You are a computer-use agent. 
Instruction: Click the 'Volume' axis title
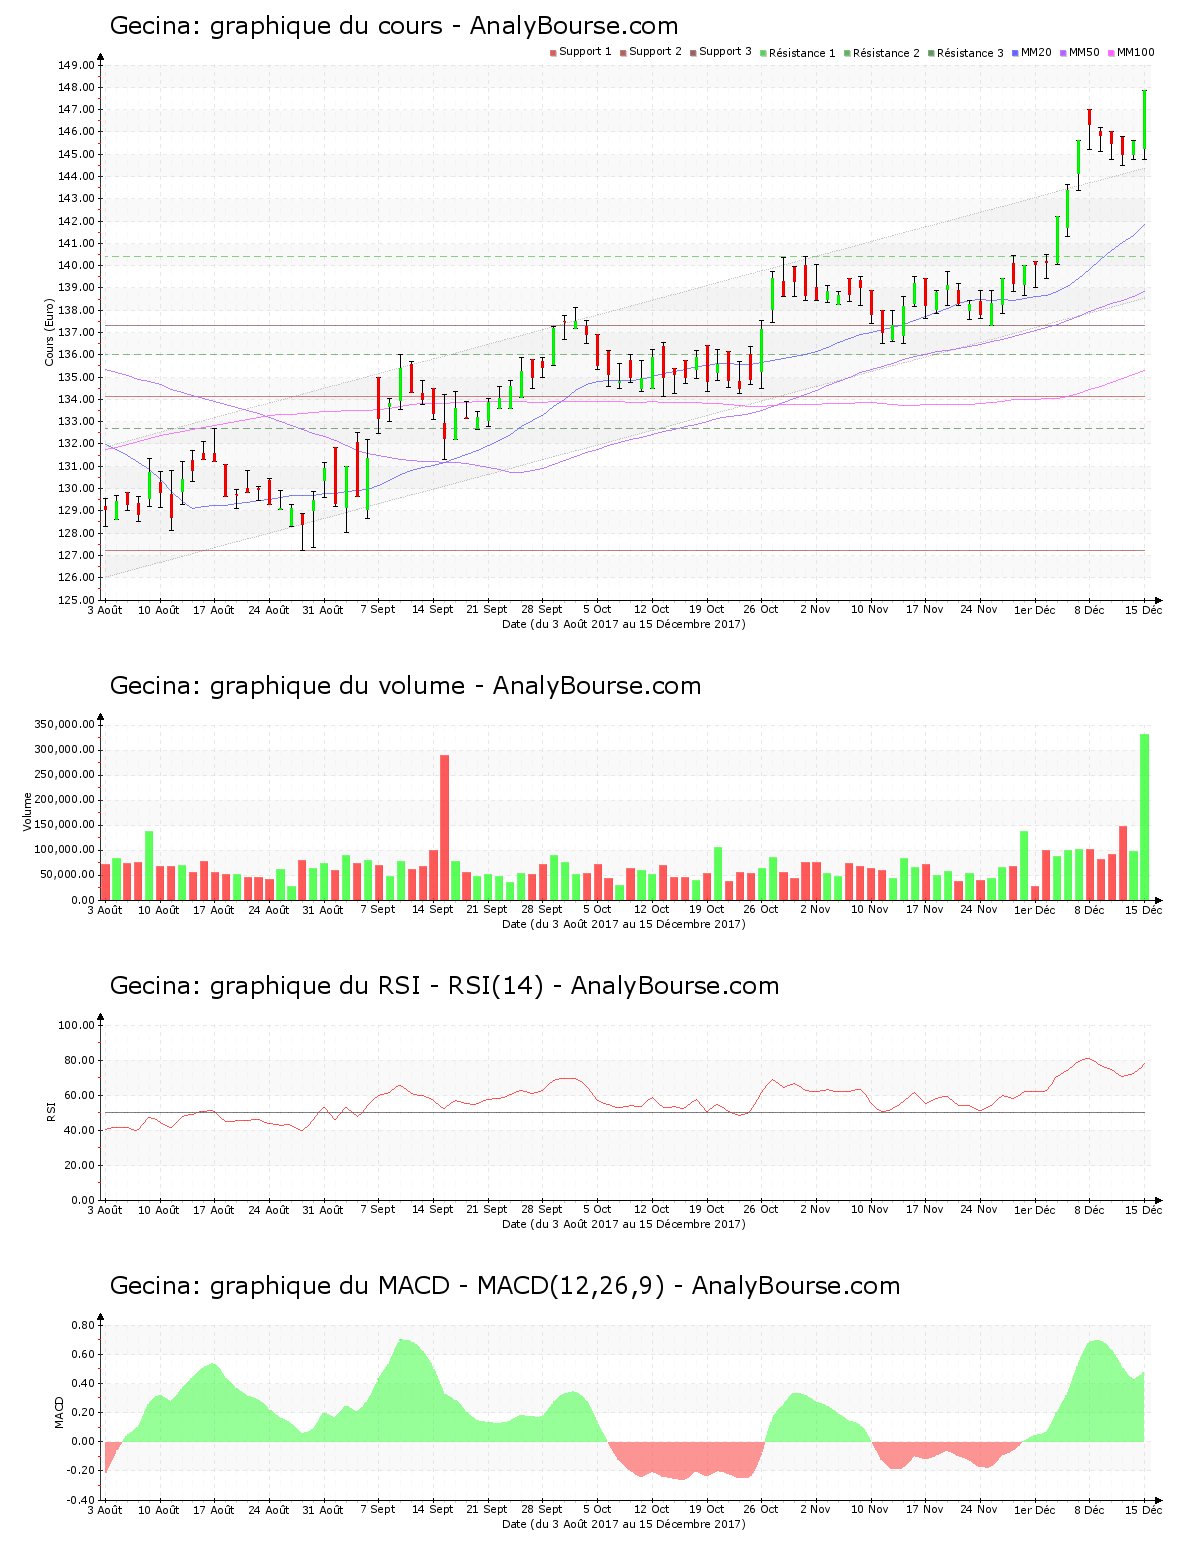click(28, 812)
